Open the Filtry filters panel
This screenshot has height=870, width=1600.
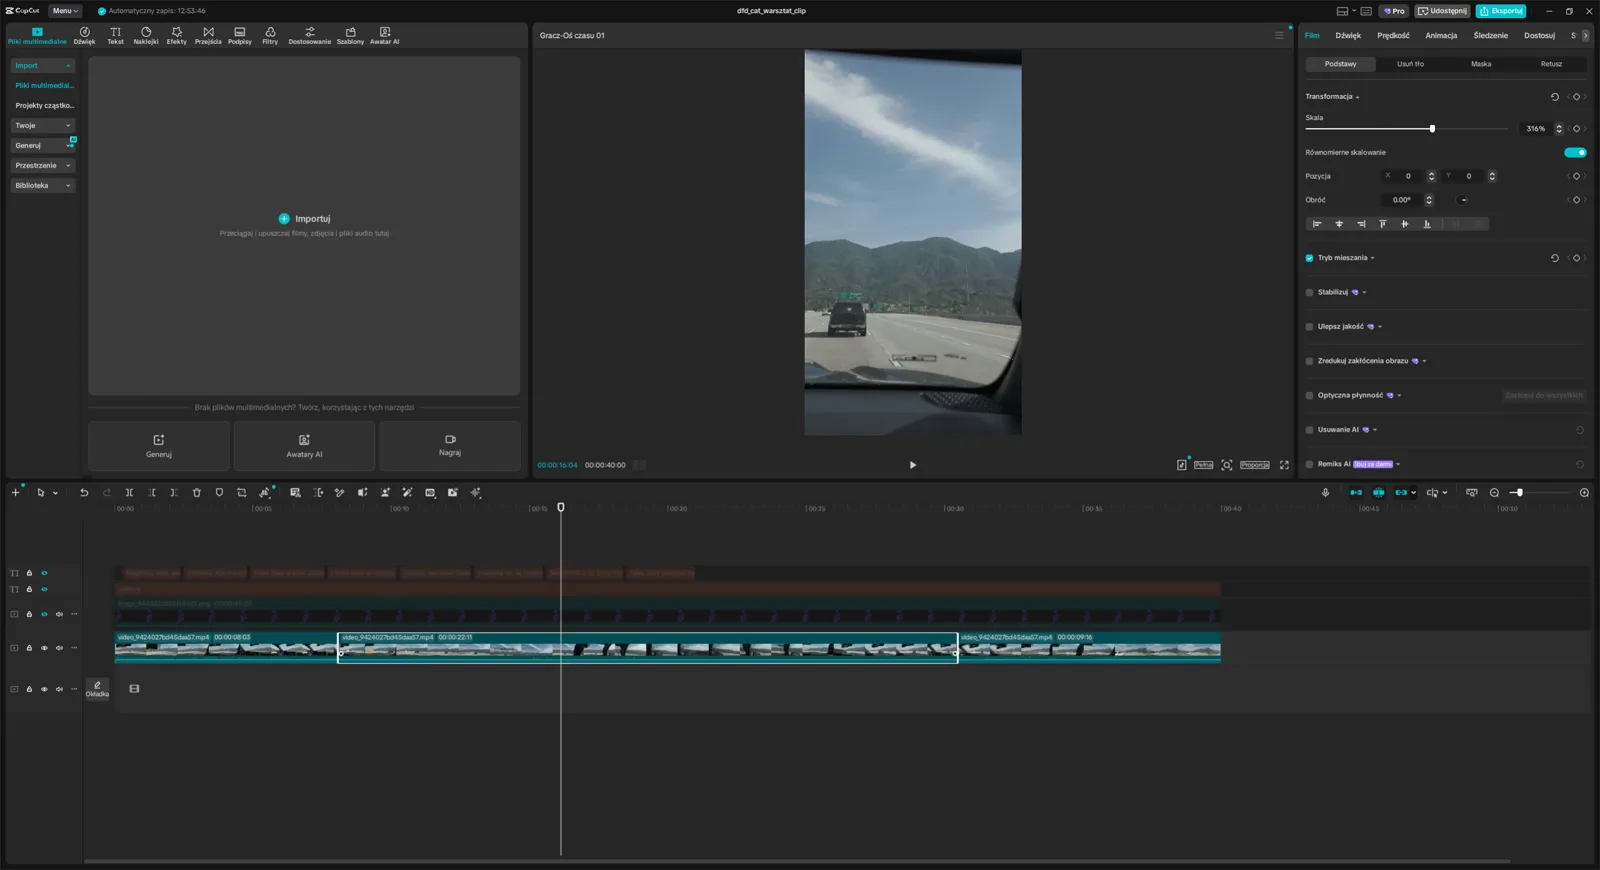(270, 35)
